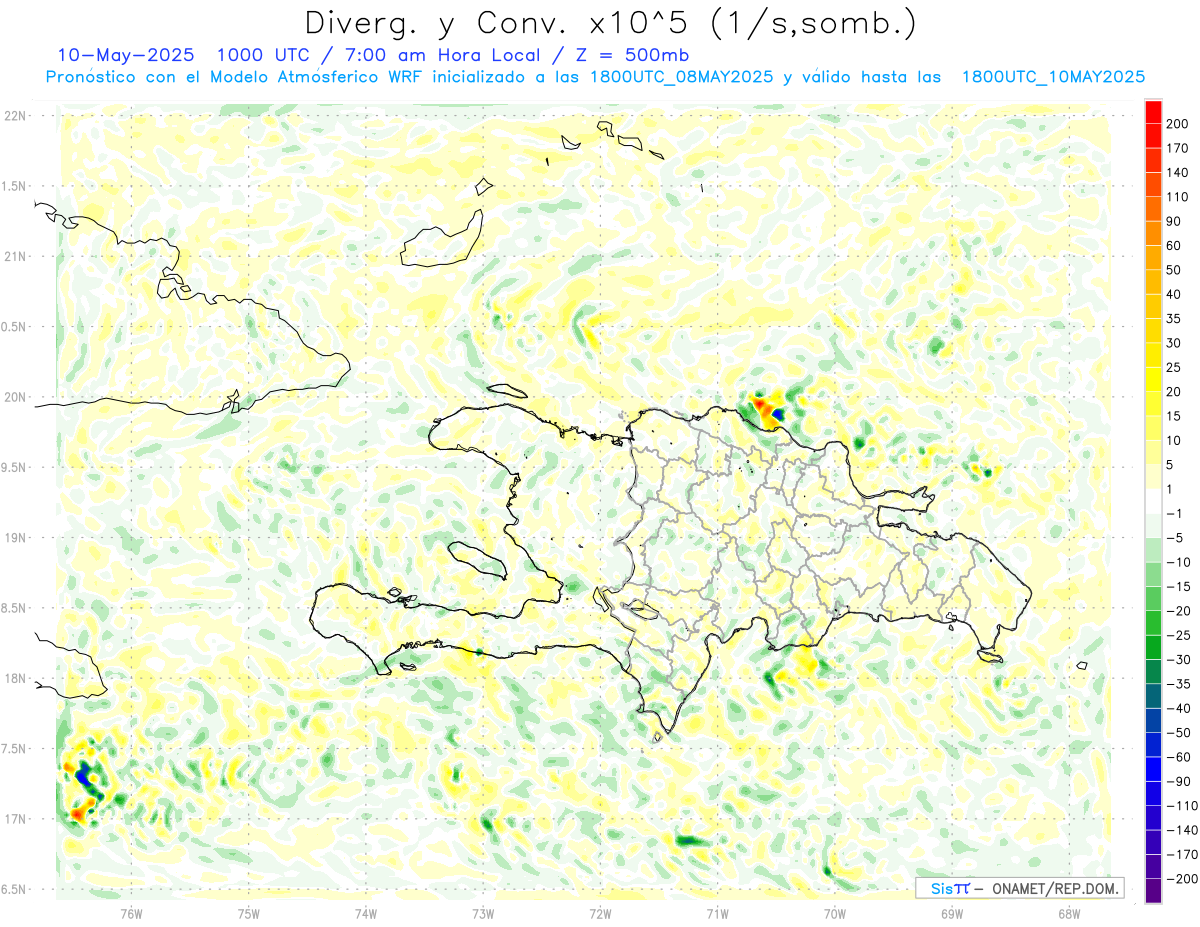Click the positive colorbar label '15'

(1174, 417)
